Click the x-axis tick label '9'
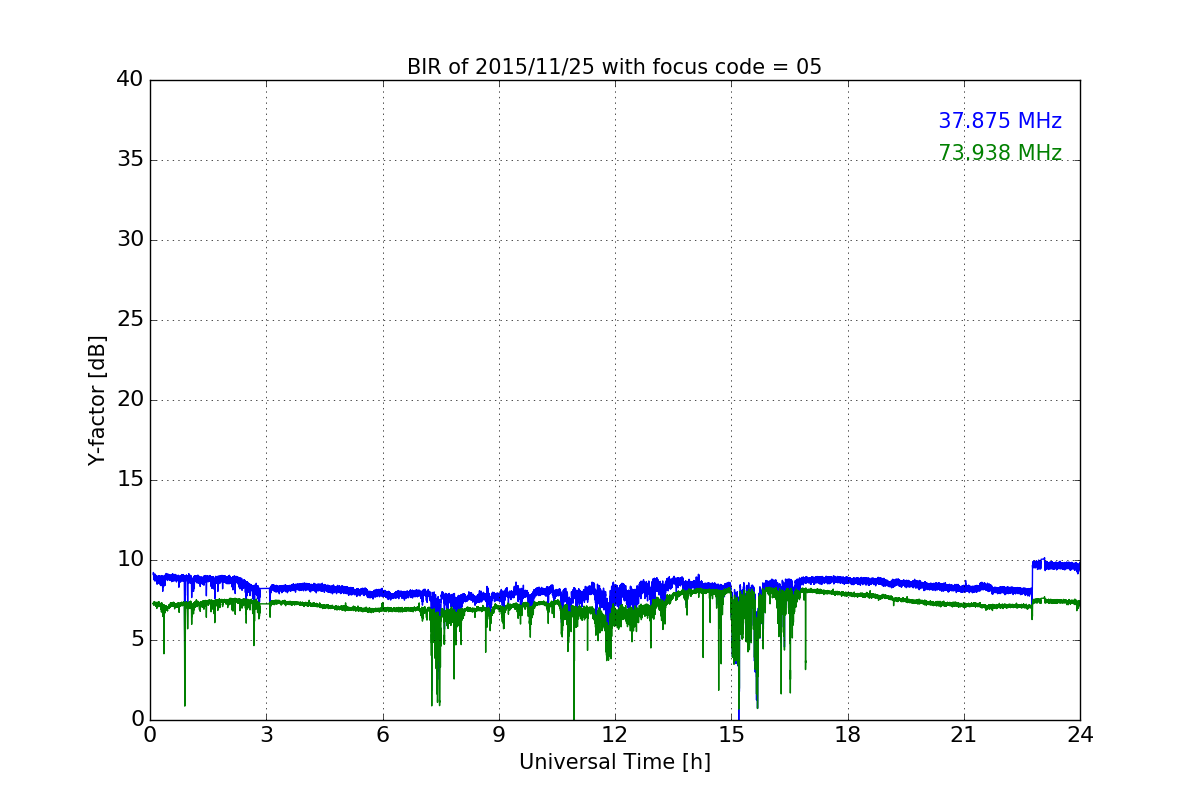Image resolution: width=1200 pixels, height=800 pixels. click(499, 734)
